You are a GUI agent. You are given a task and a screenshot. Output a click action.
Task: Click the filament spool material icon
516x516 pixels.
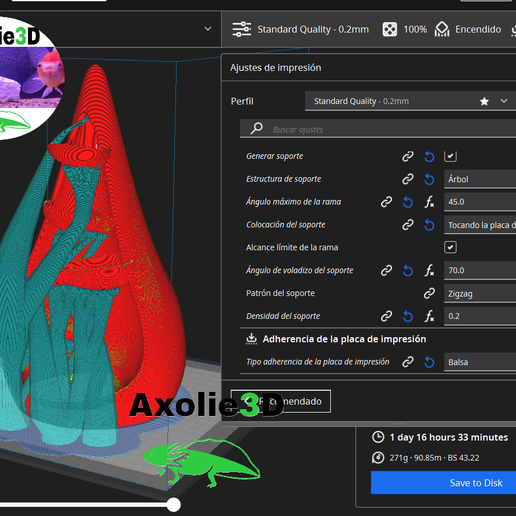coord(378,458)
